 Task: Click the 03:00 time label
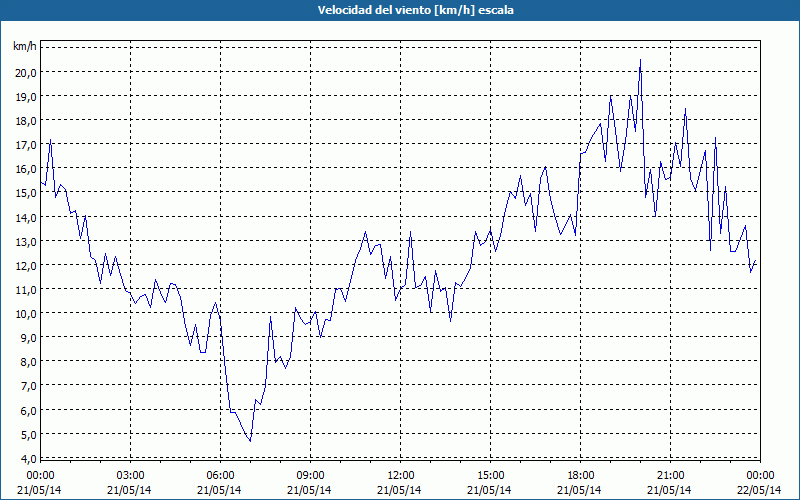click(x=131, y=476)
